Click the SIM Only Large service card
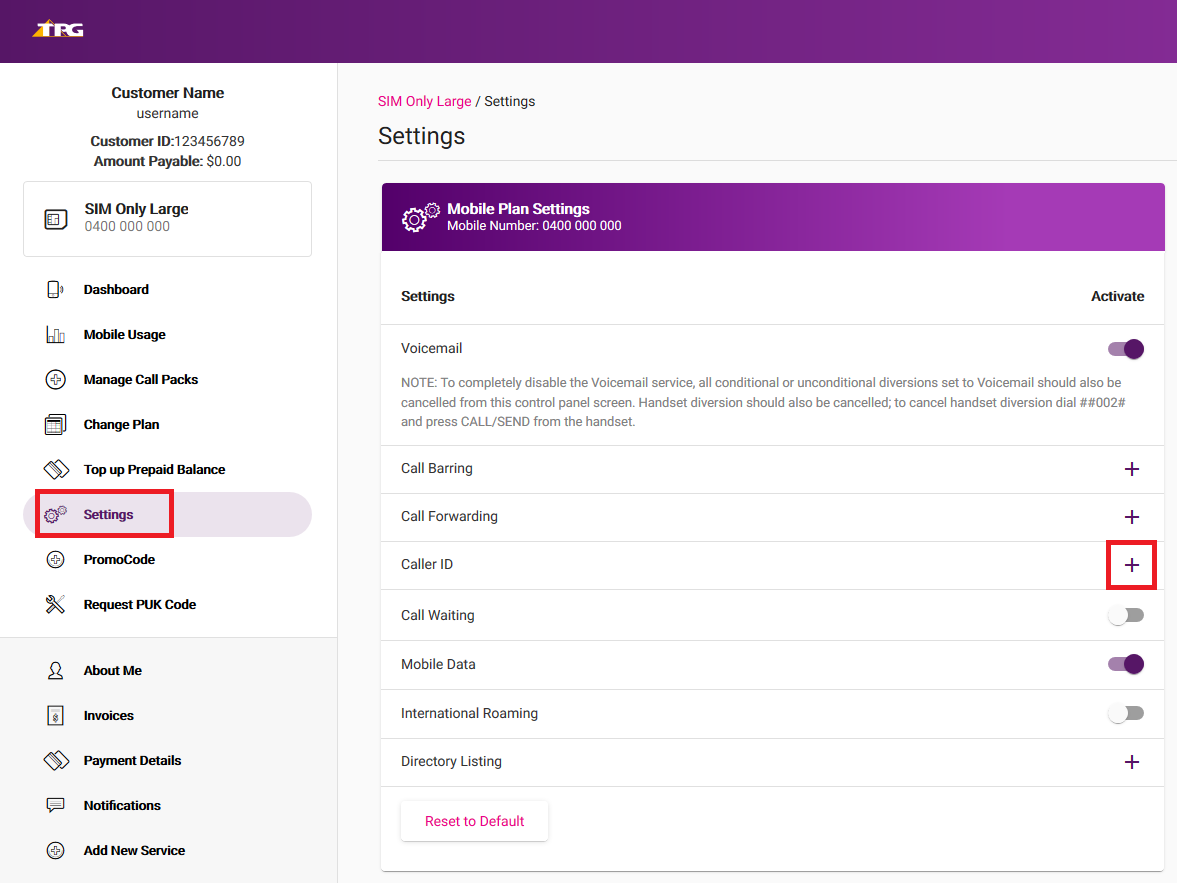This screenshot has height=883, width=1177. (x=167, y=217)
